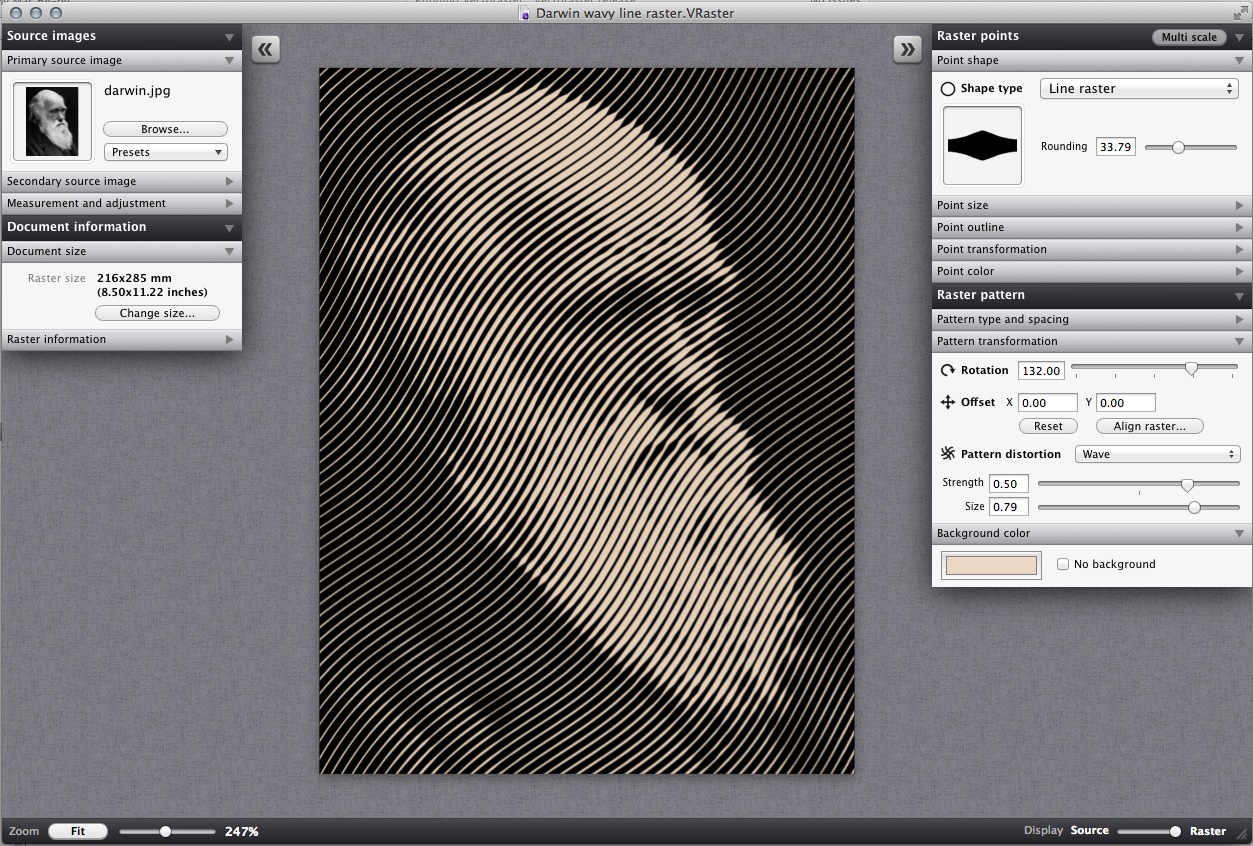Open the Presets dropdown

pyautogui.click(x=165, y=152)
